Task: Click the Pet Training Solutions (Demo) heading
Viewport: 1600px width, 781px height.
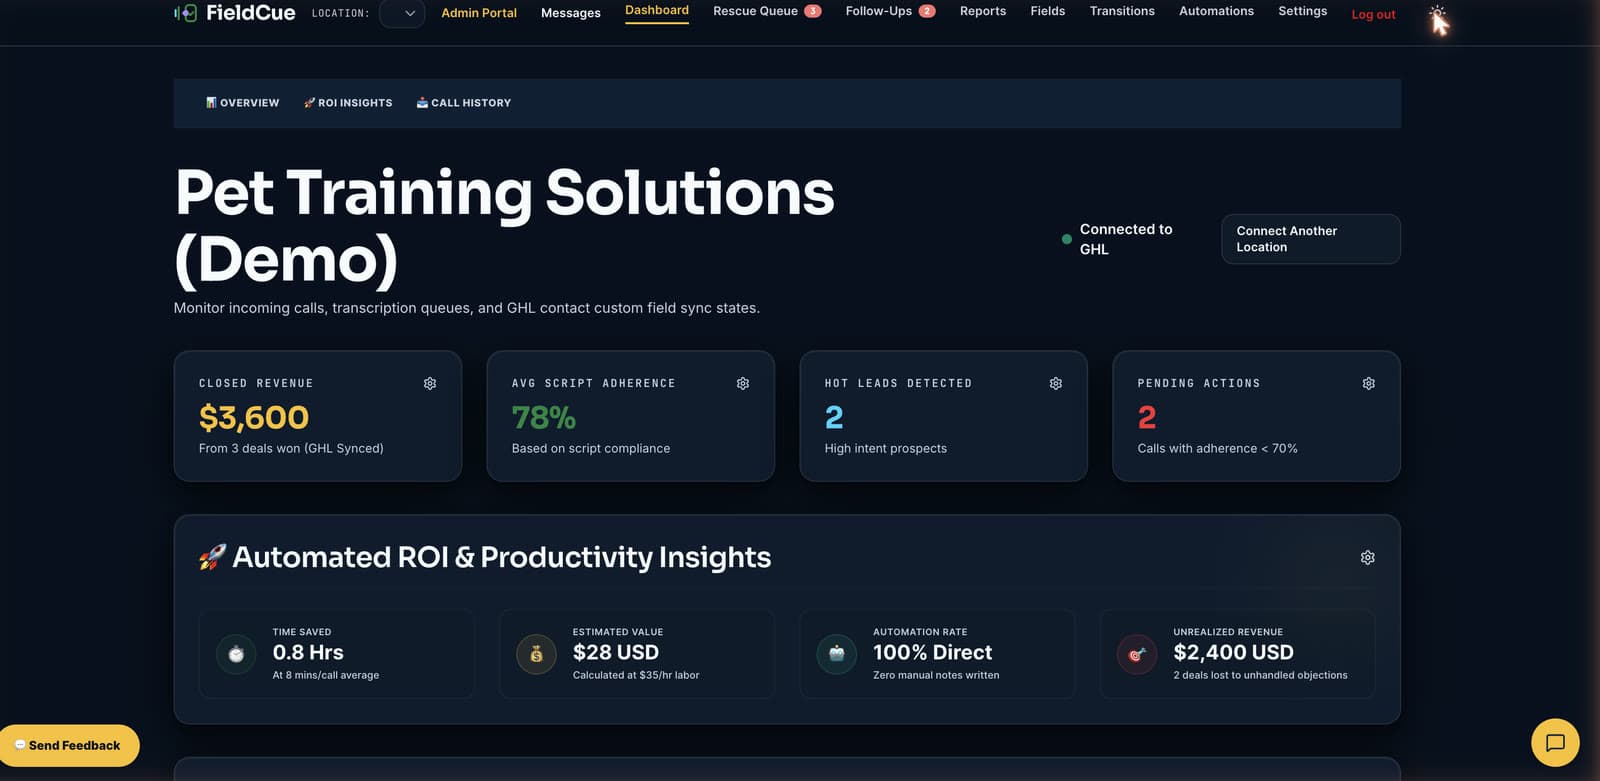Action: [505, 226]
